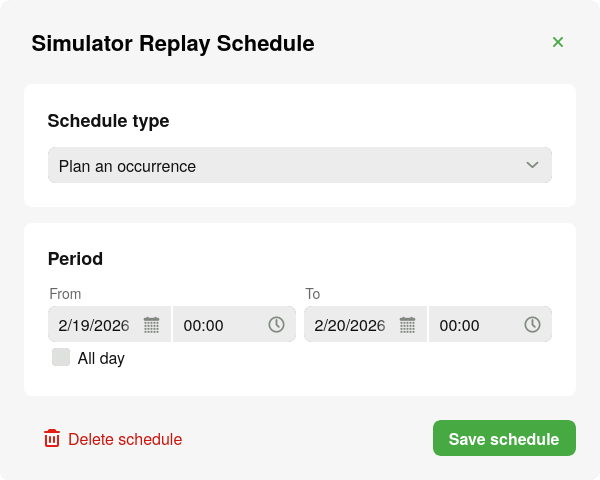
Task: Focus the From date field 2/19/2026
Action: tap(94, 325)
